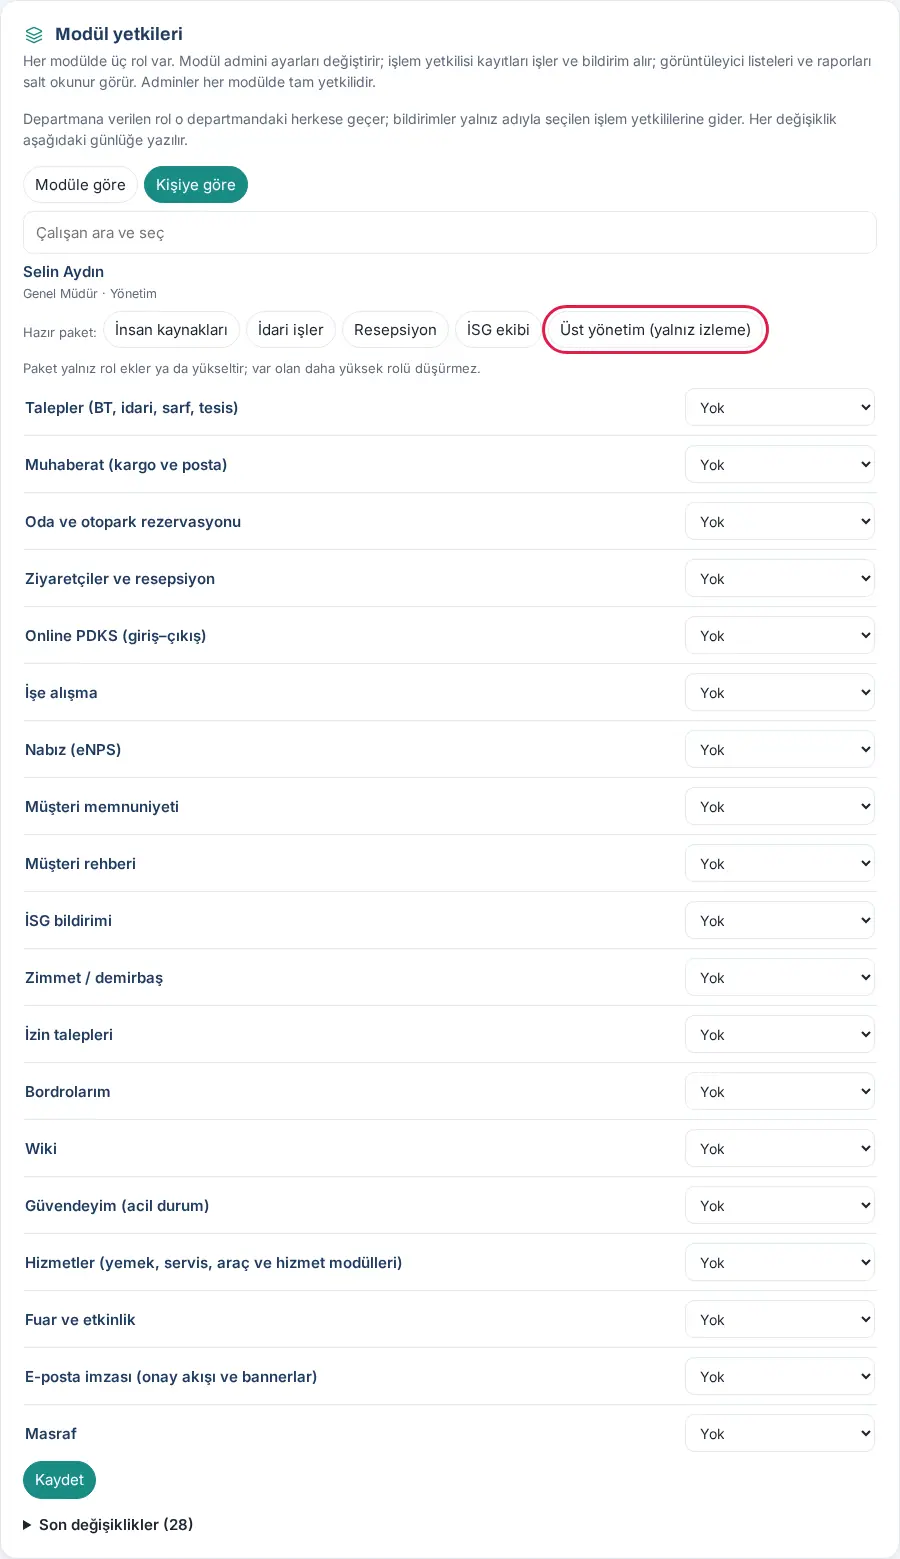This screenshot has height=1559, width=900.
Task: Focus the Çalışan ara ve seç field
Action: 450,233
